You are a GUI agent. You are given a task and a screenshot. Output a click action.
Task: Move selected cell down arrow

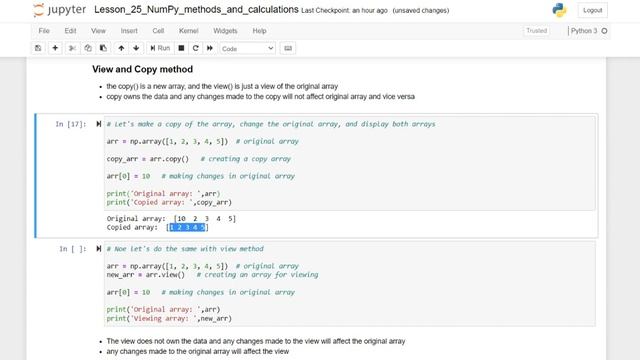[136, 48]
